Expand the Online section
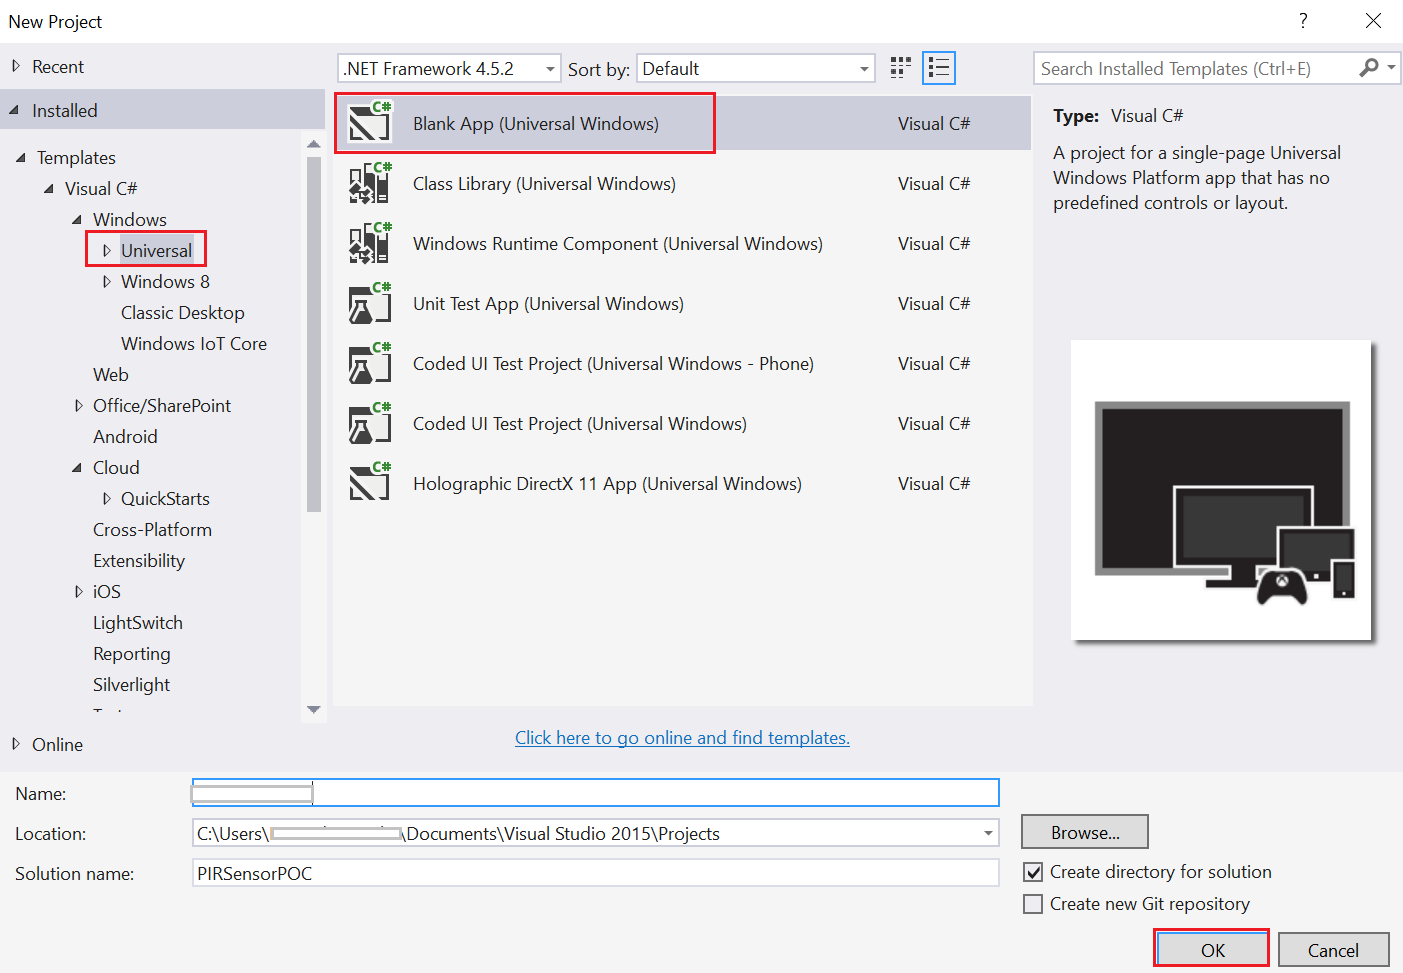 (16, 744)
